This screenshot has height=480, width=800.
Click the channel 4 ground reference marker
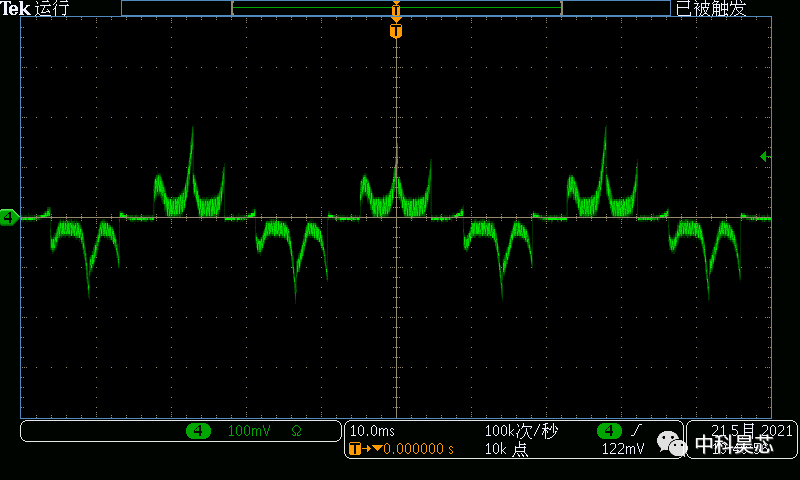[9, 218]
